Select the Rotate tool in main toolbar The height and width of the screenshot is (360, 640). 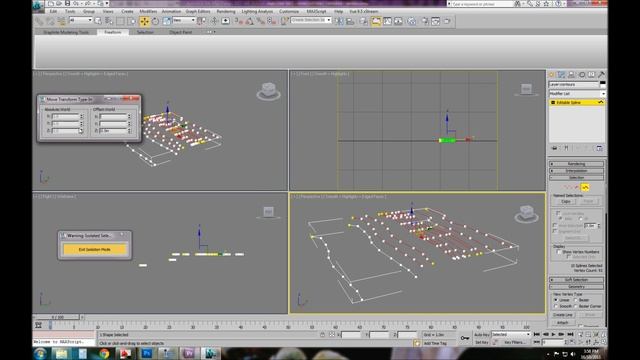tap(156, 21)
